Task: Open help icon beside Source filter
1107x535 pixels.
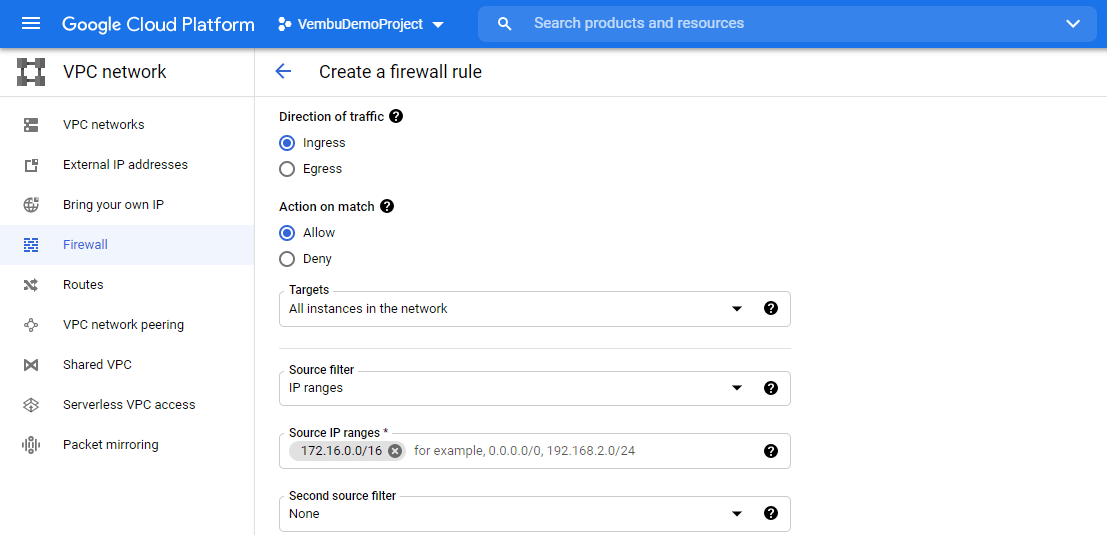Action: coord(771,387)
